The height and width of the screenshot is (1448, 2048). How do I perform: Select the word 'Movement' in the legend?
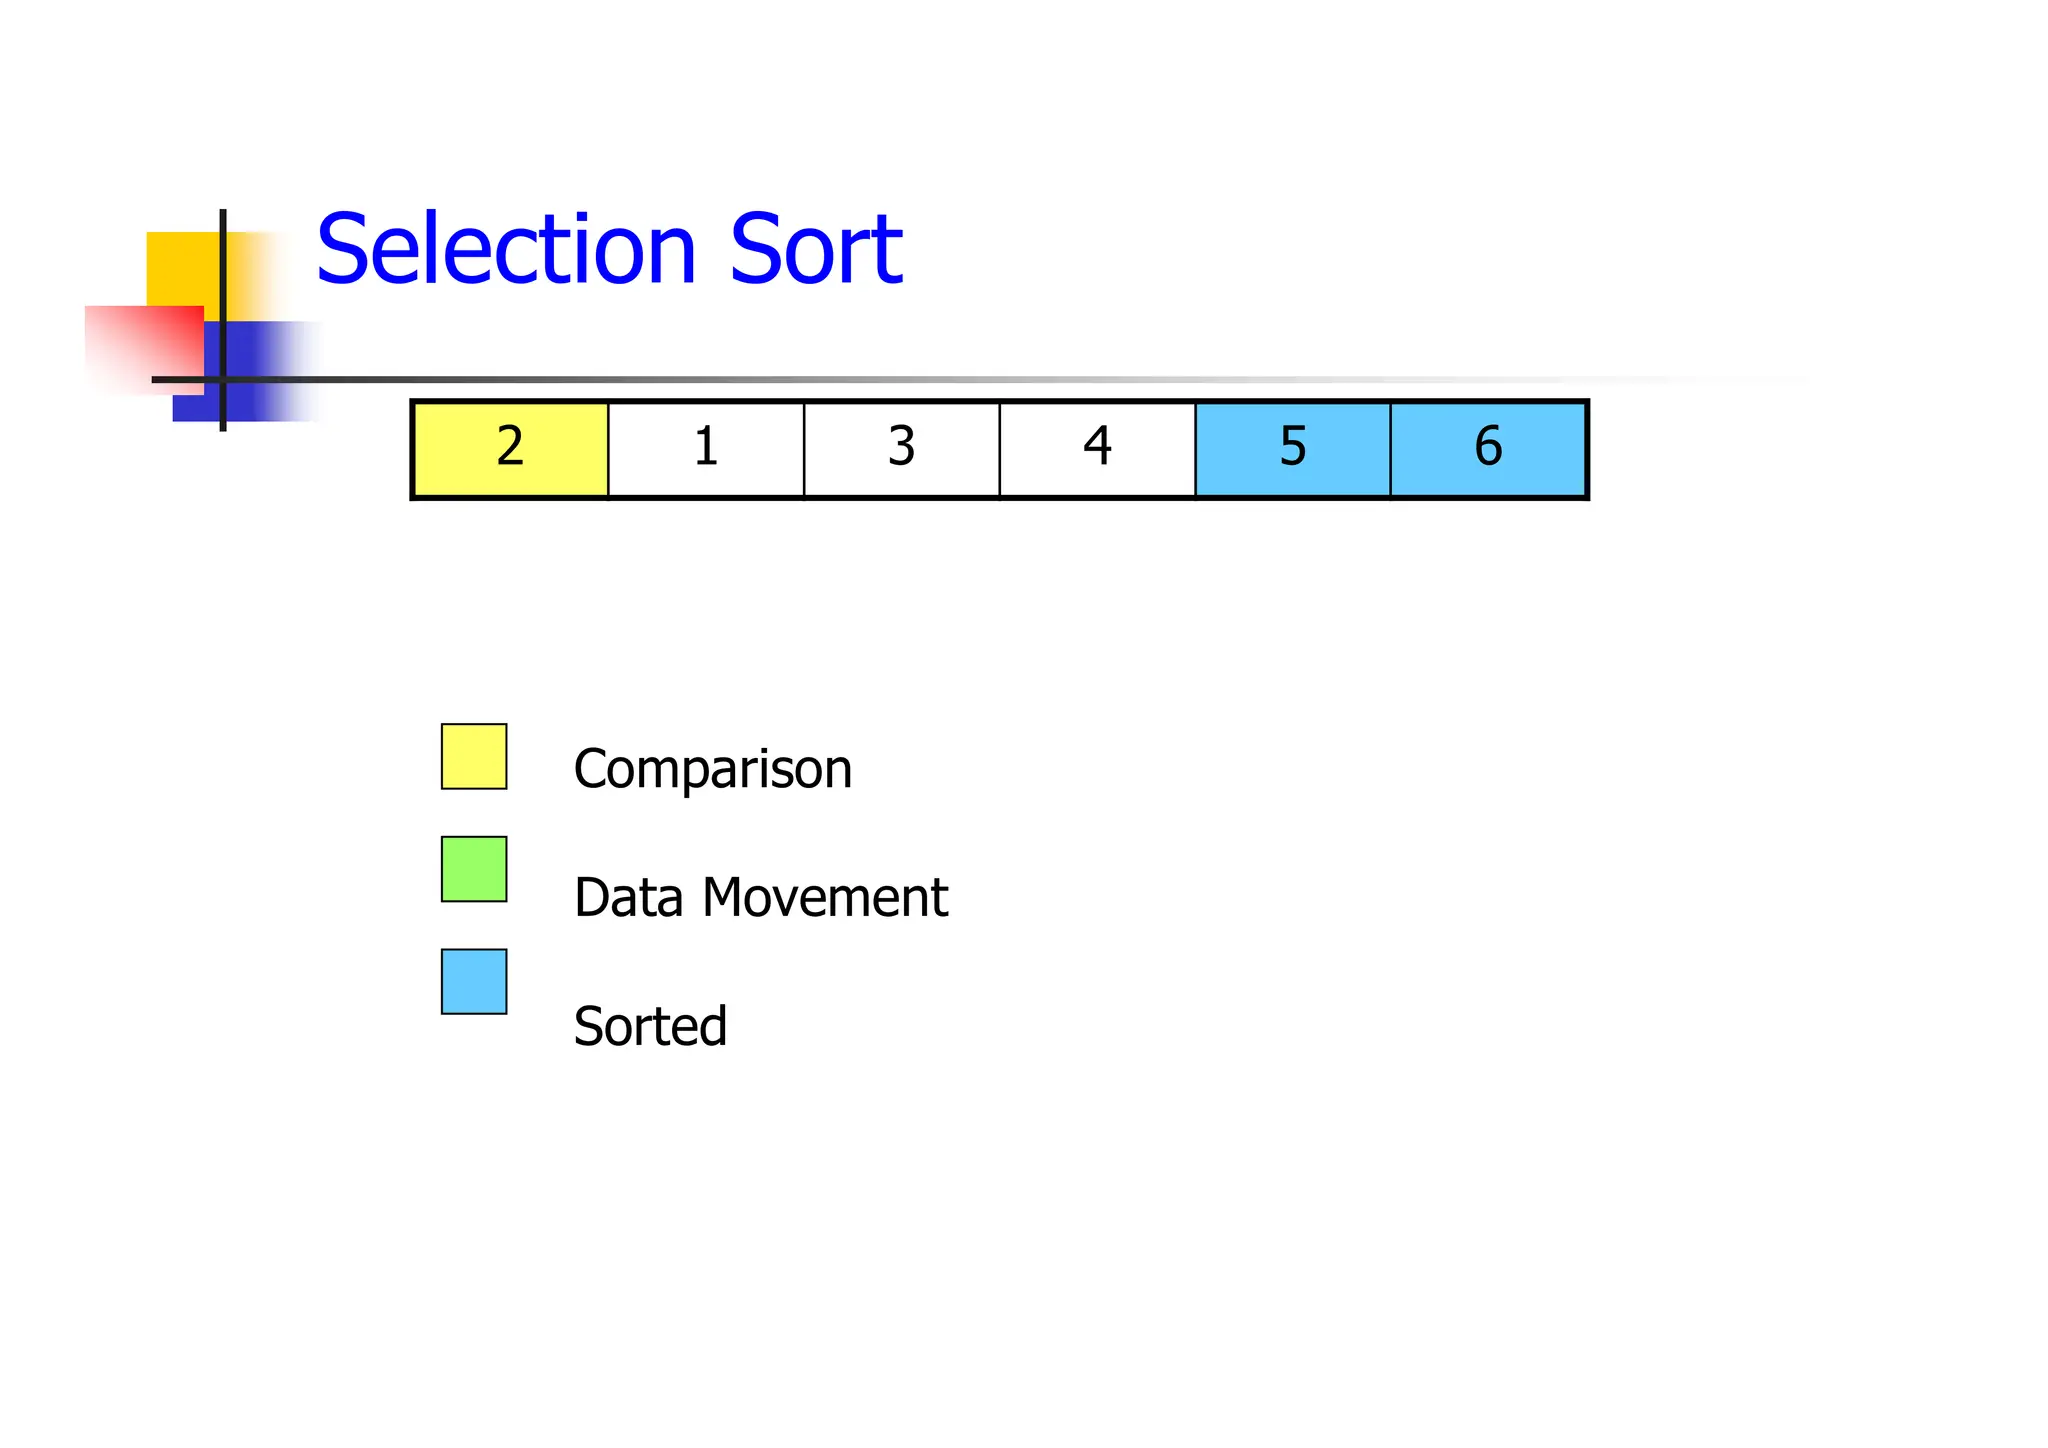824,897
